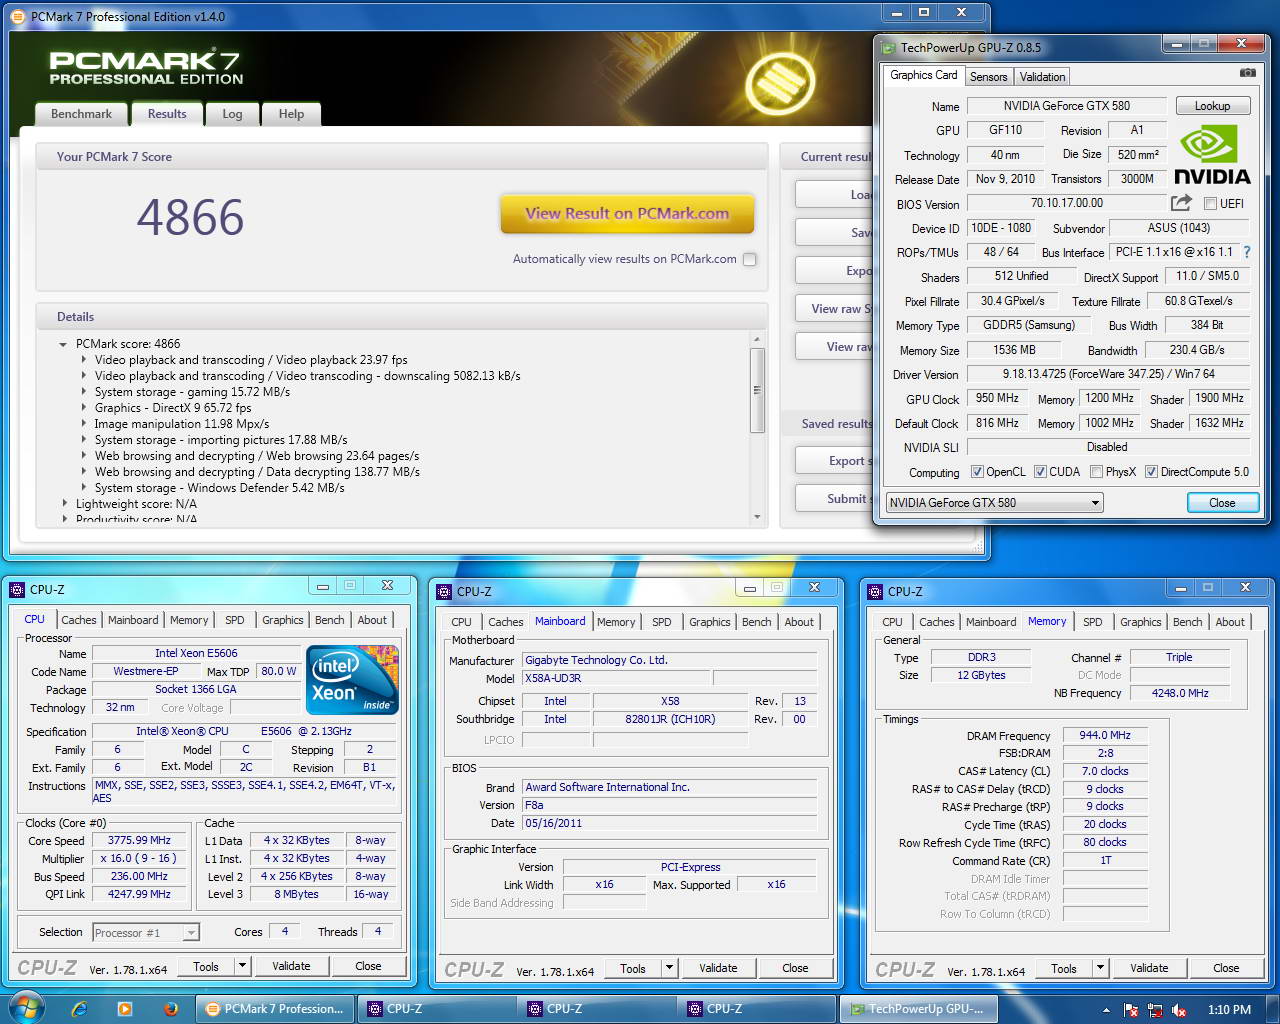Toggle the PhysX checkbox
The height and width of the screenshot is (1024, 1280).
[1096, 472]
